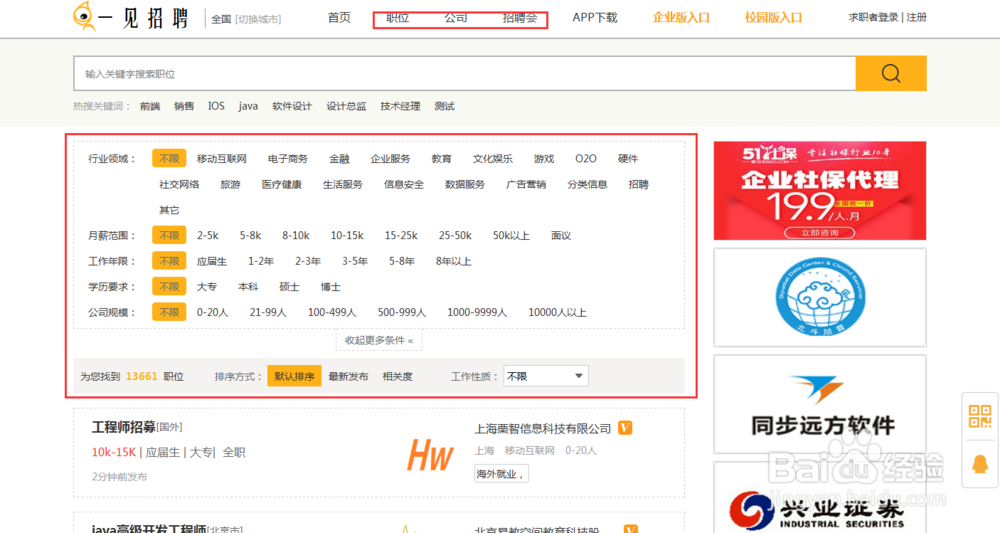
Task: Open the 招聘会 navigation tab
Action: [x=520, y=18]
